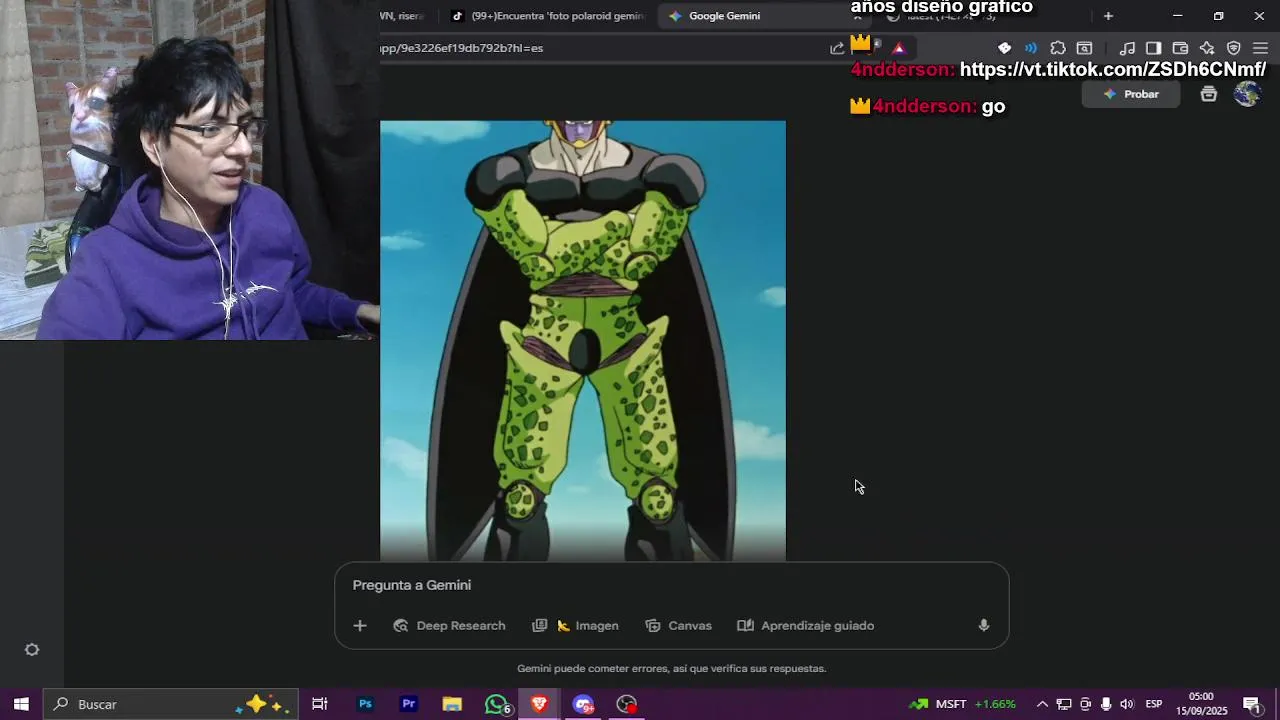Open the Google Gemini browser tab
This screenshot has width=1280, height=720.
[x=724, y=16]
